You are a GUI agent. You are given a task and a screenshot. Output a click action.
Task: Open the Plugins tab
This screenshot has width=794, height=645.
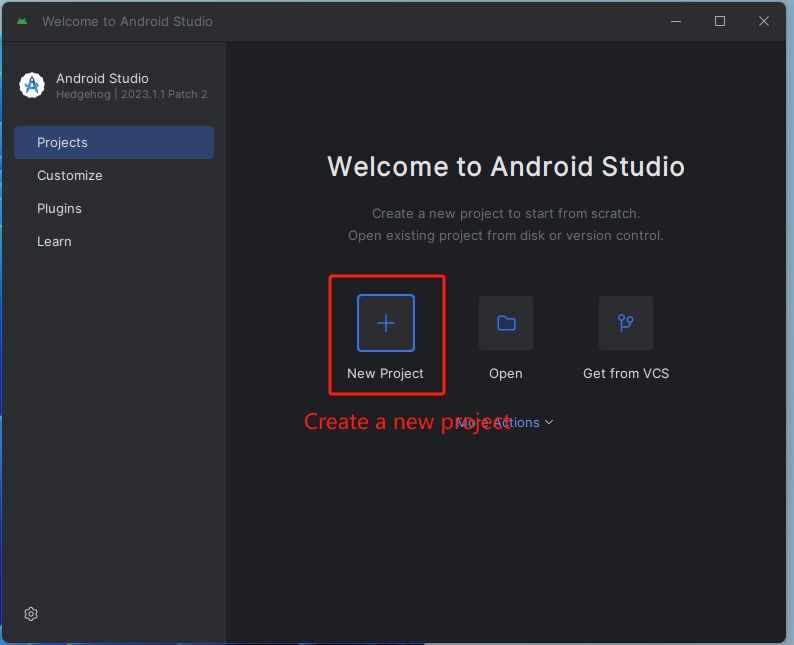point(114,208)
